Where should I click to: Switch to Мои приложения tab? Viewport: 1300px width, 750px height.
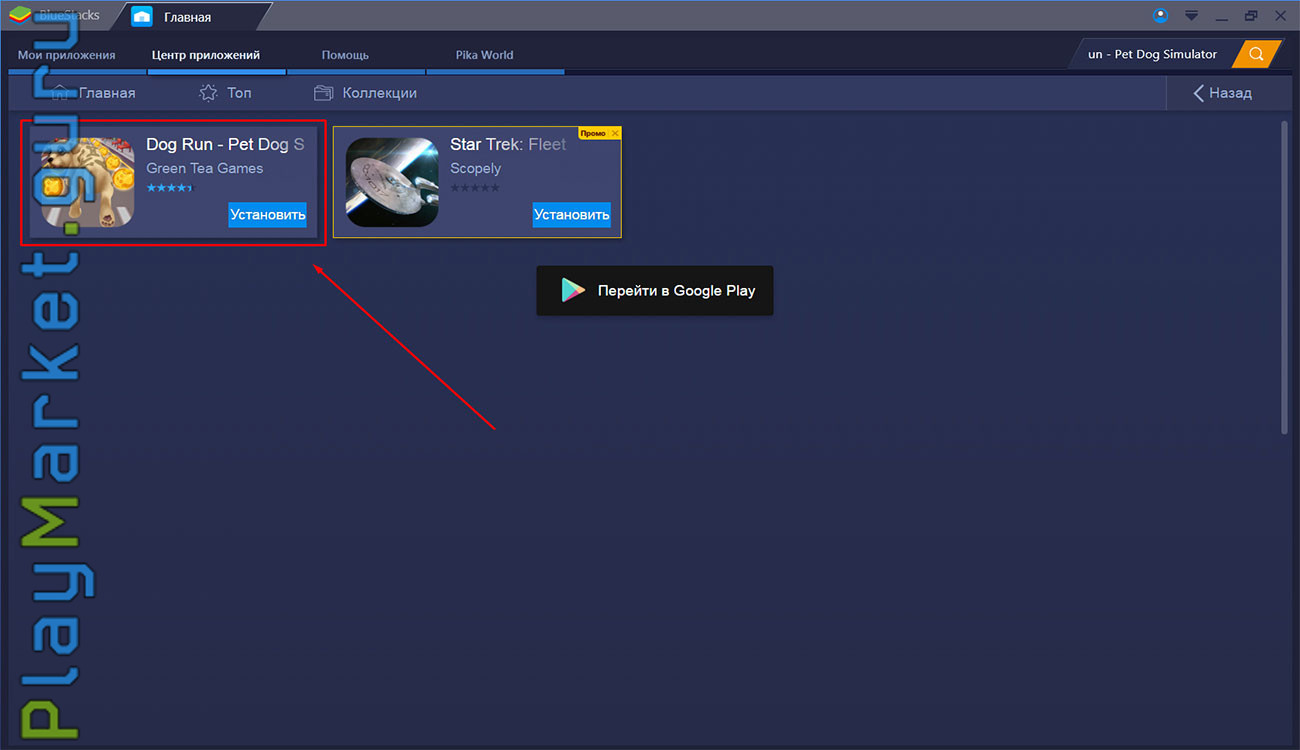click(67, 55)
